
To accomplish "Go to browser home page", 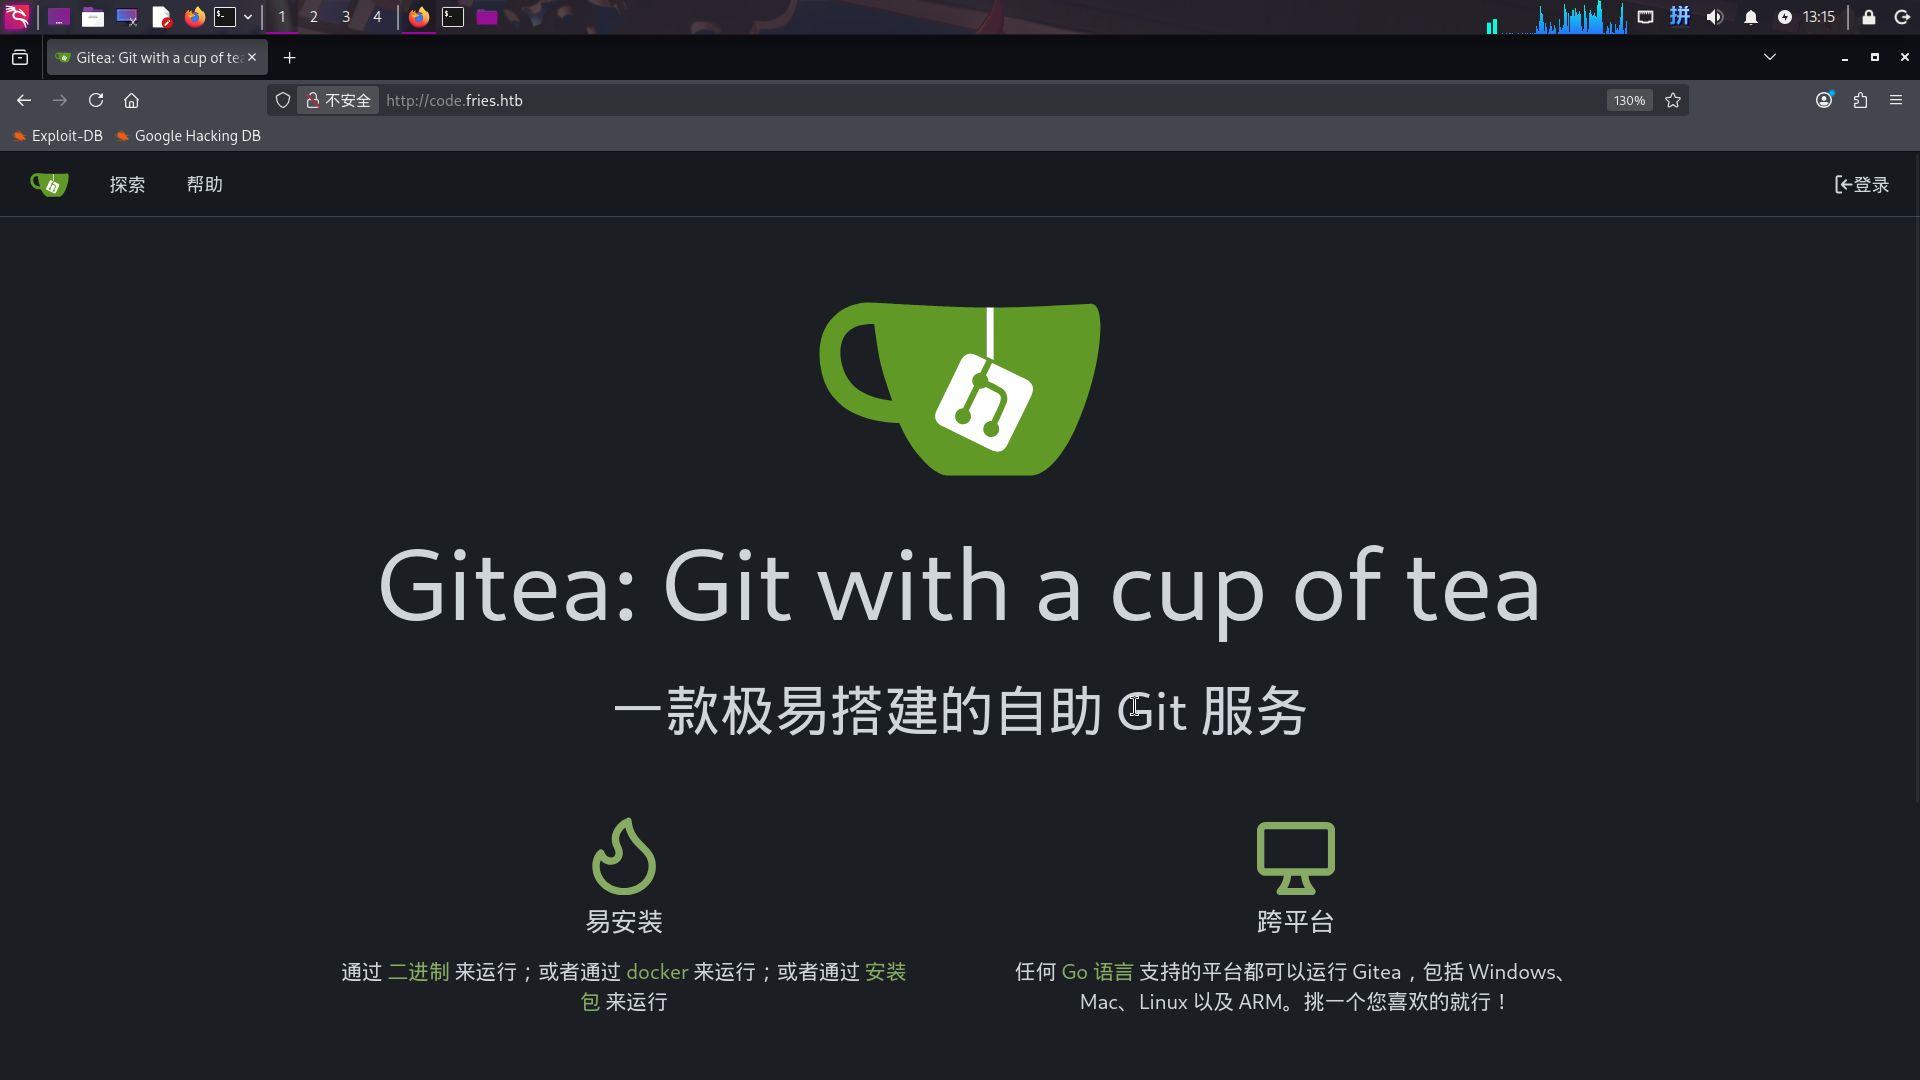I will coord(131,100).
